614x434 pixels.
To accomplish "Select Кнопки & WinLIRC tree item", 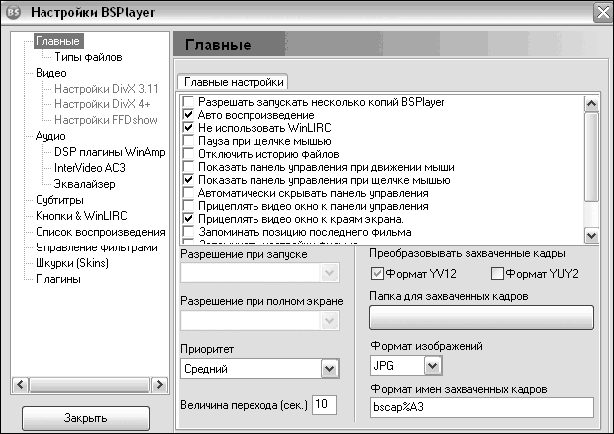I will point(82,216).
